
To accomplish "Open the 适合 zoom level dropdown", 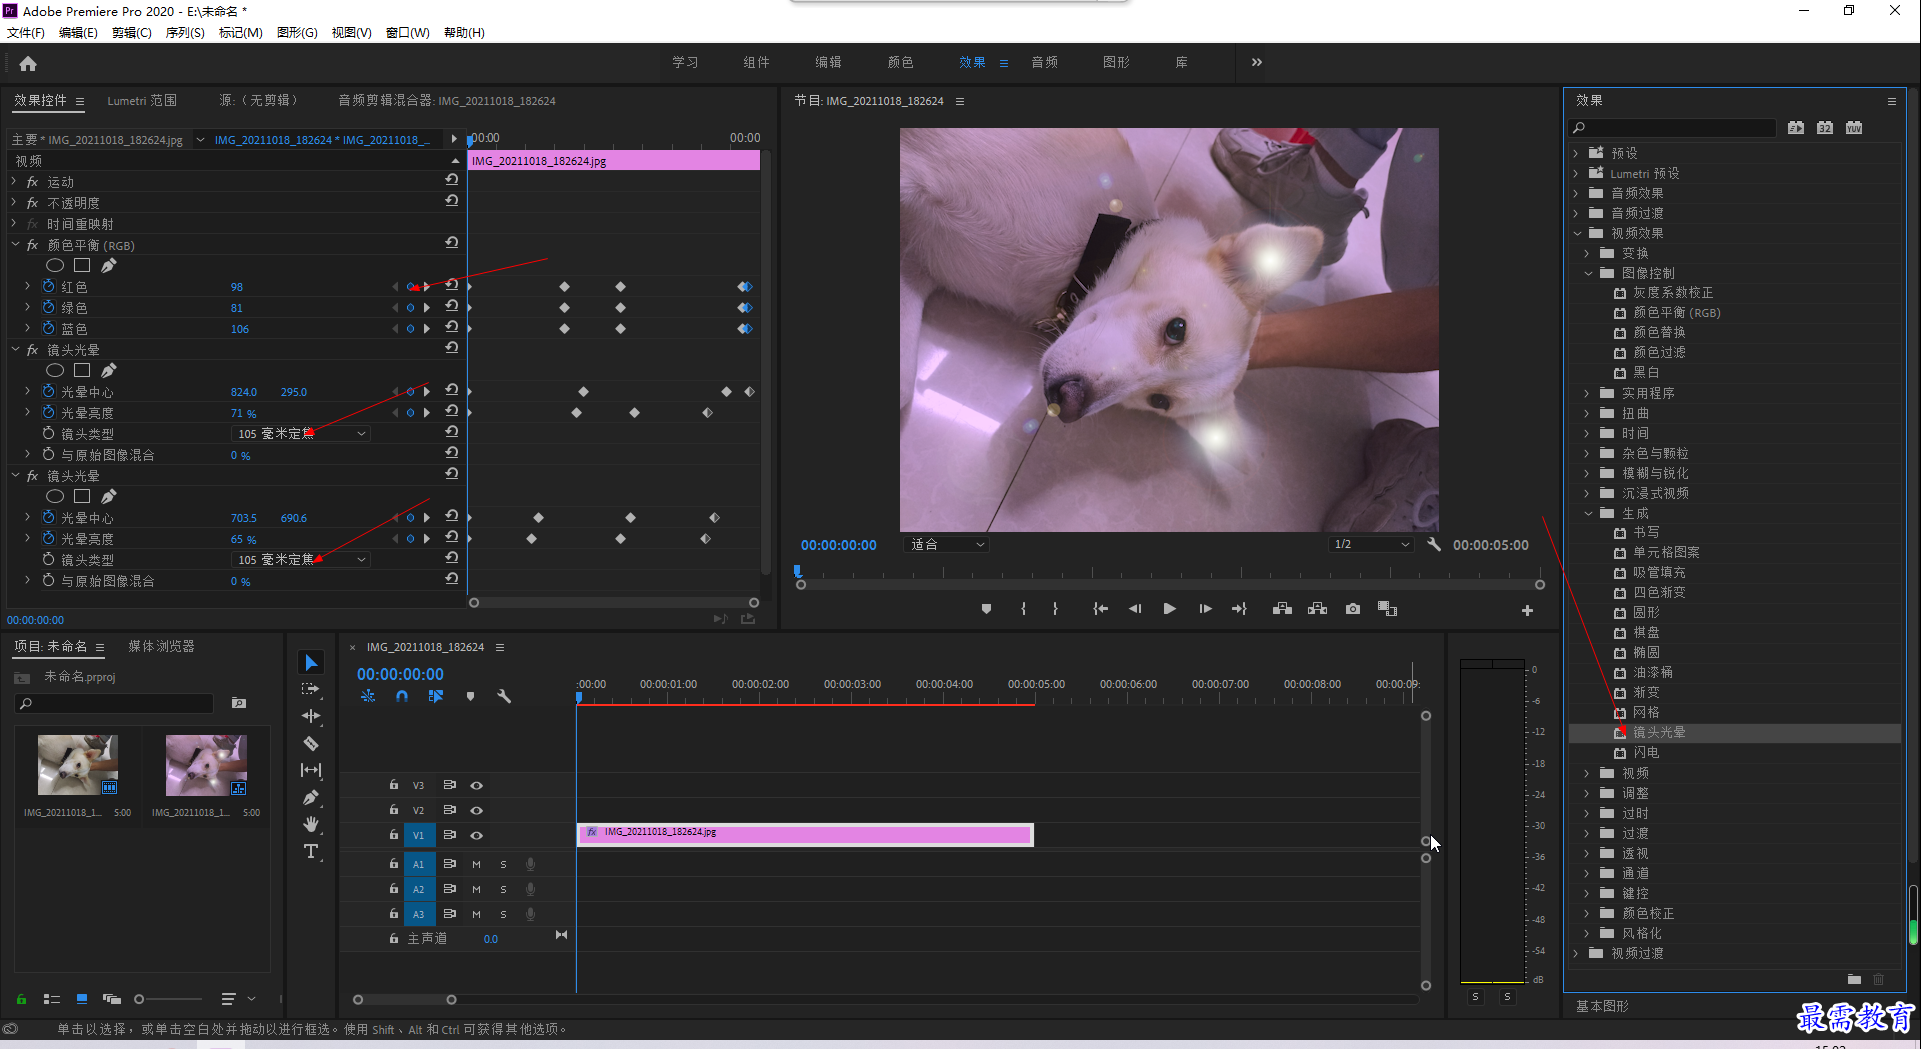I will point(946,545).
